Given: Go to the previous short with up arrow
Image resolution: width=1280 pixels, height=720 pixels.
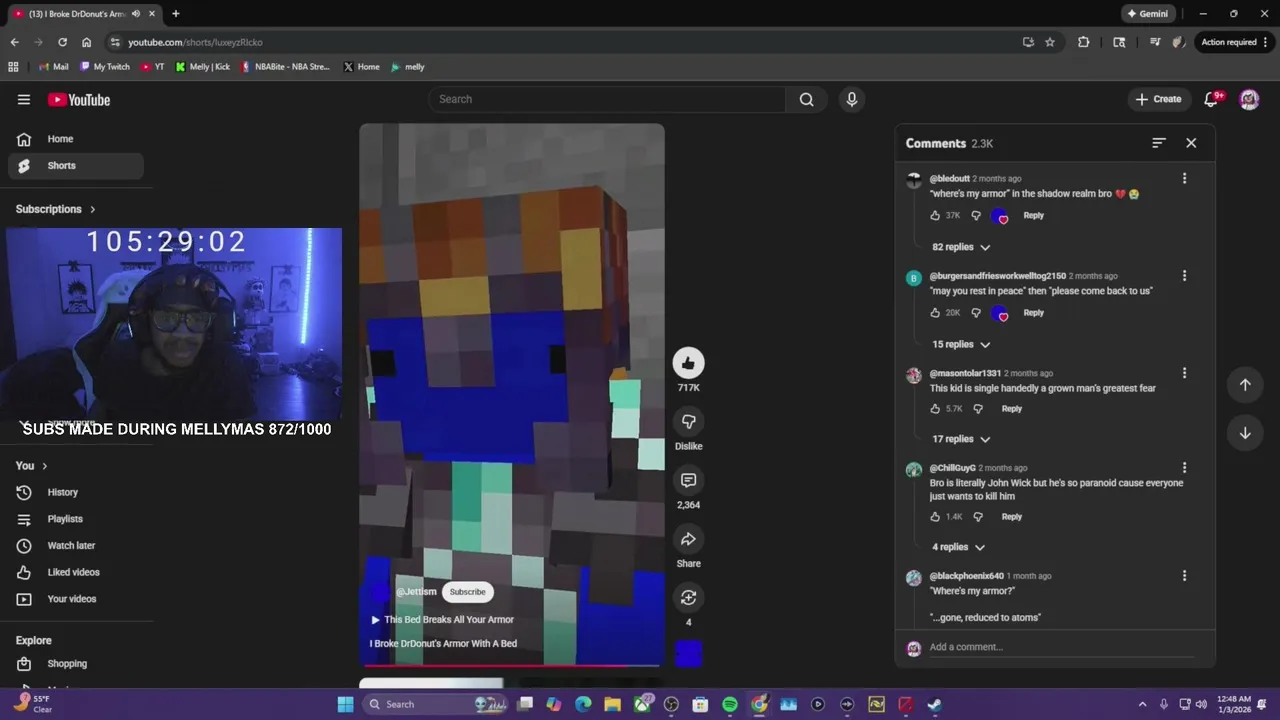Looking at the screenshot, I should pyautogui.click(x=1245, y=384).
